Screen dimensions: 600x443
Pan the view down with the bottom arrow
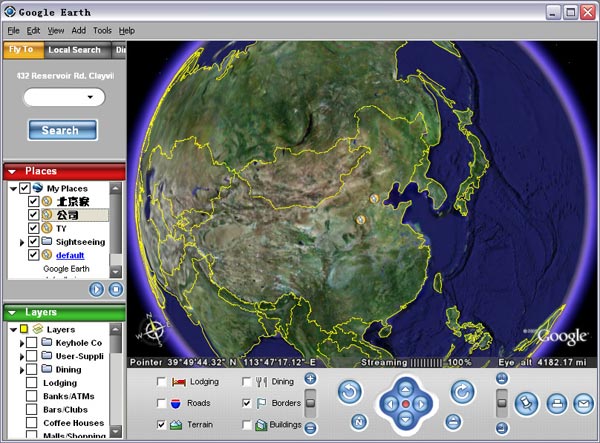point(406,419)
